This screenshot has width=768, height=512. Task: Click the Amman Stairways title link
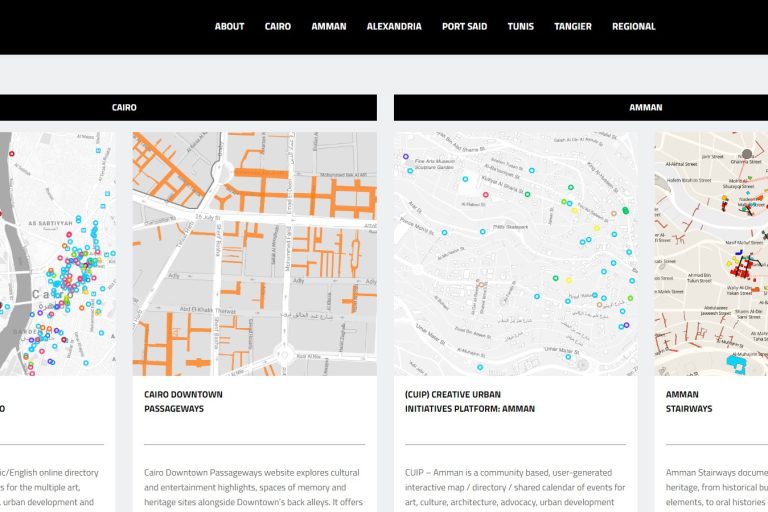pyautogui.click(x=689, y=401)
